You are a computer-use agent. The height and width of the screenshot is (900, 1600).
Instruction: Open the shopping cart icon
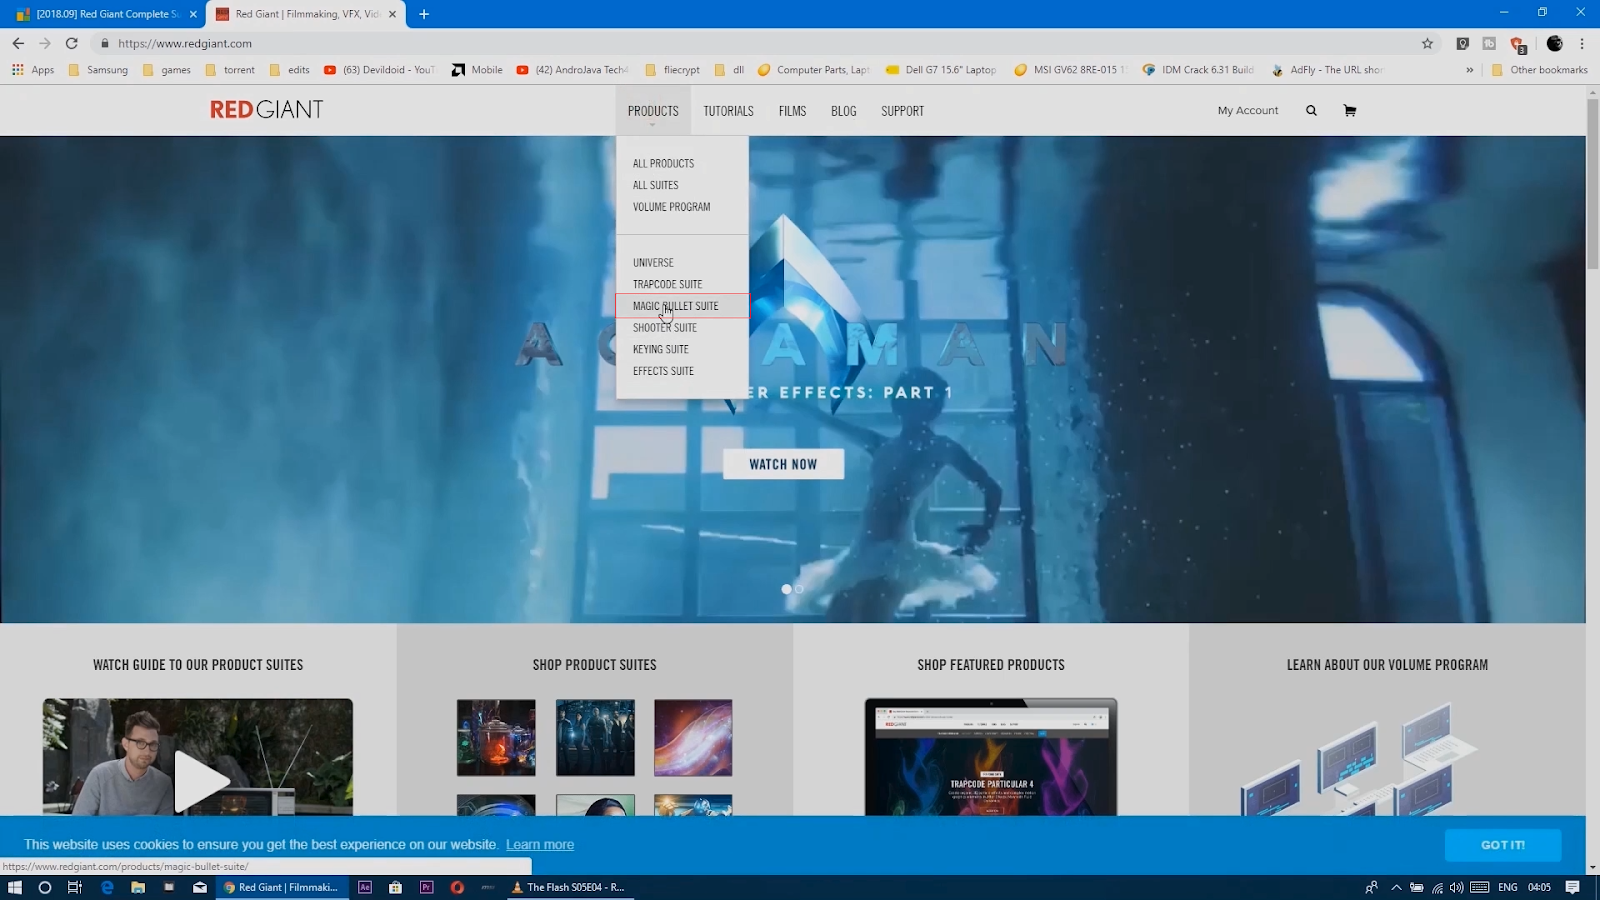[1349, 111]
